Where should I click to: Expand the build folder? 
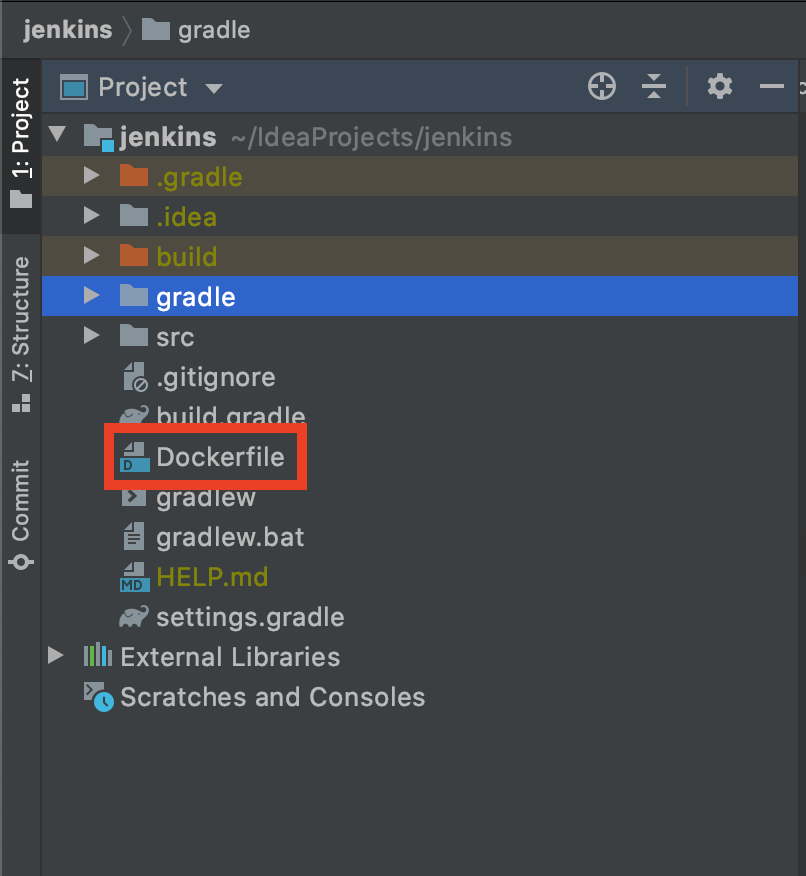click(x=91, y=255)
